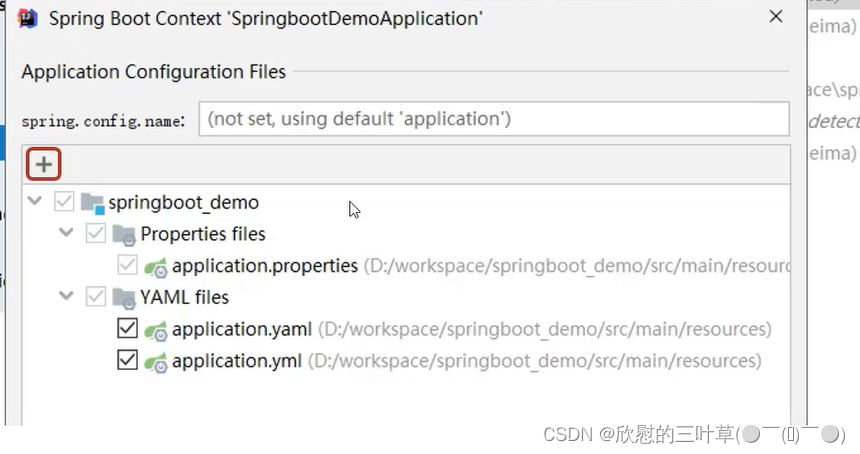The image size is (860, 454).
Task: Toggle the springboot_demo checkbox
Action: 64,201
